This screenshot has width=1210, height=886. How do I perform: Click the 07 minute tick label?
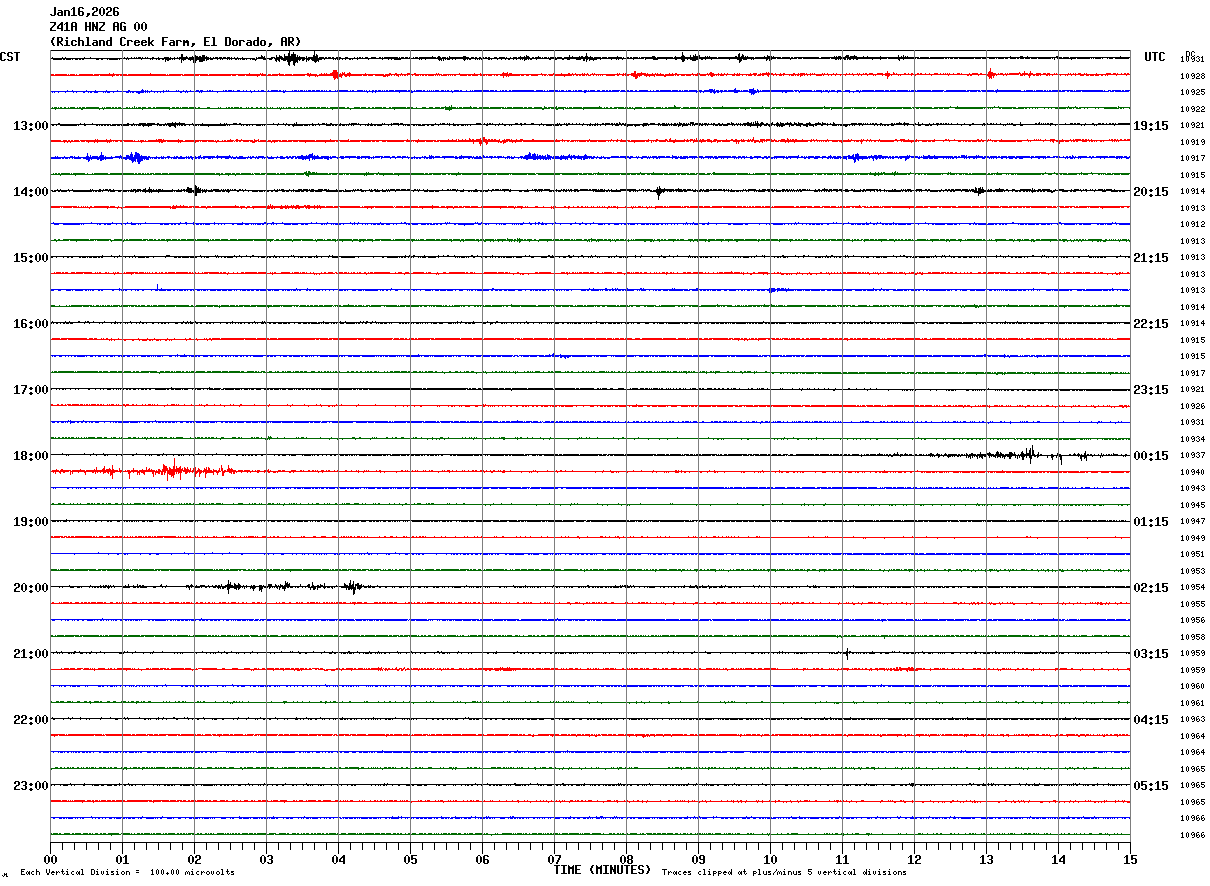pos(554,859)
